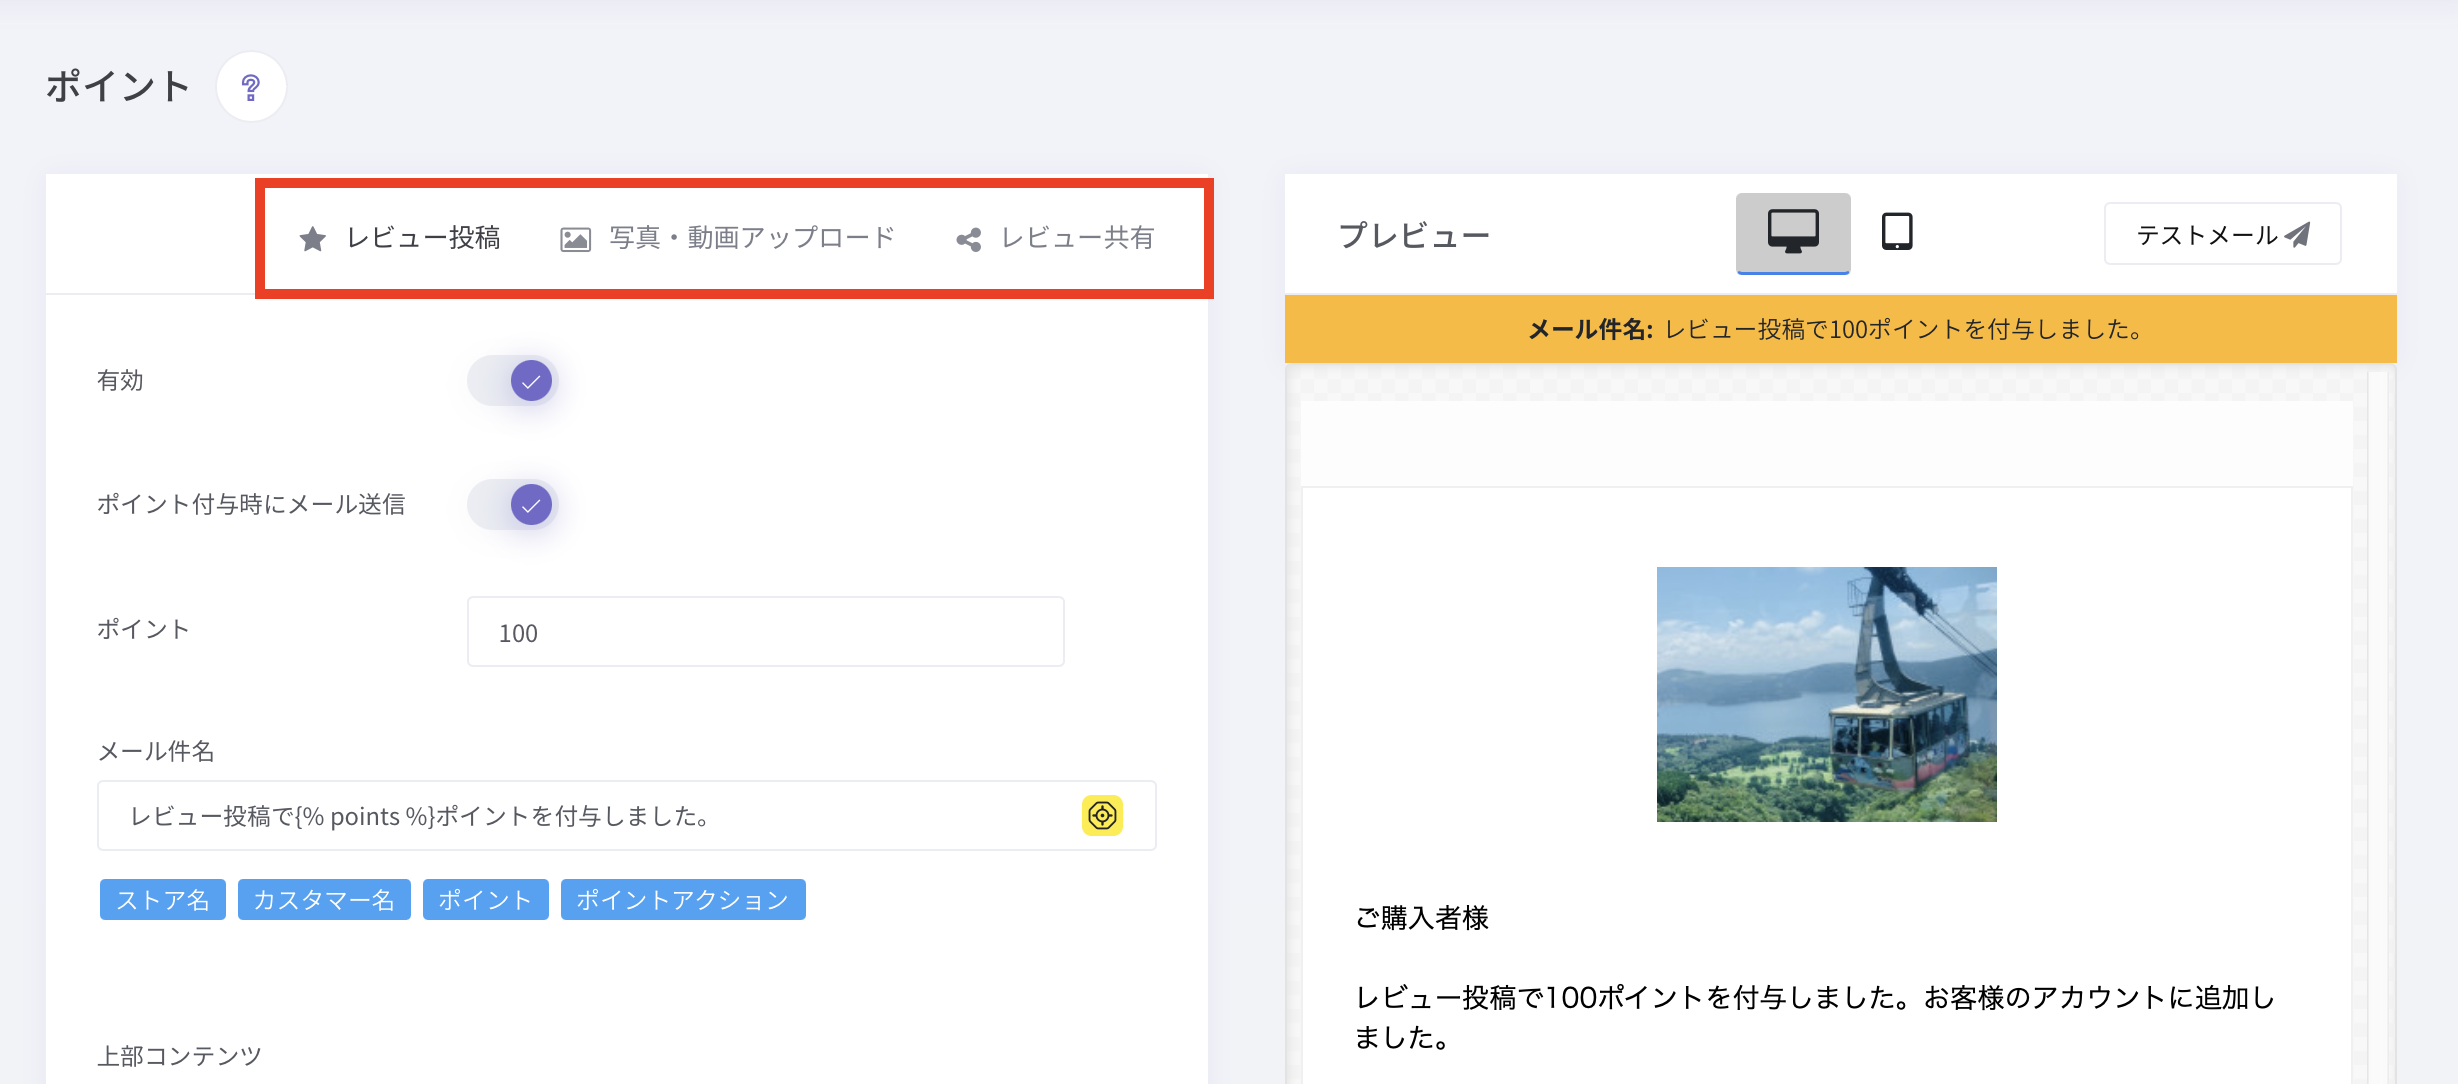The height and width of the screenshot is (1084, 2458).
Task: Click the yellow target icon in the subject field
Action: [1102, 815]
